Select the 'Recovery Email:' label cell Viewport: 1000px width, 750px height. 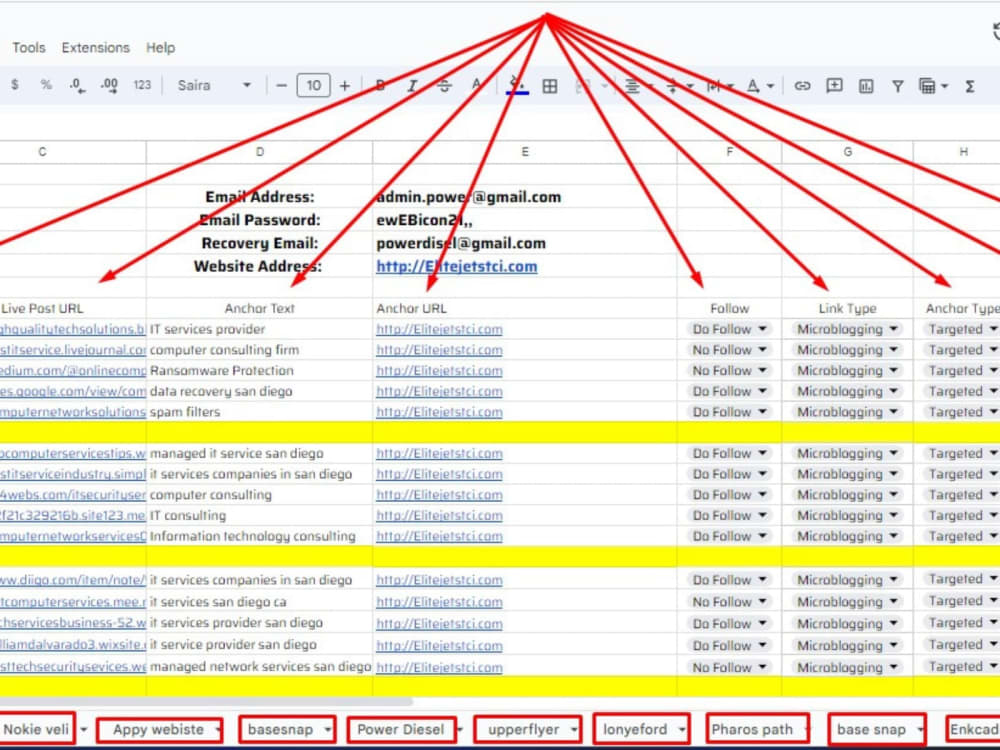coord(260,243)
